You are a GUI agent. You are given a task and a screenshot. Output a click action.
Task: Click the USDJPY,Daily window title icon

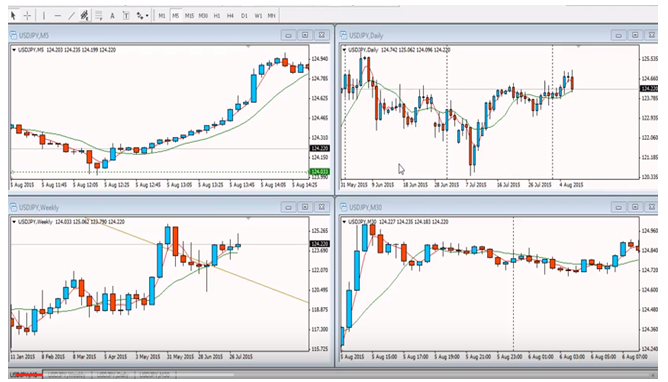click(x=344, y=35)
